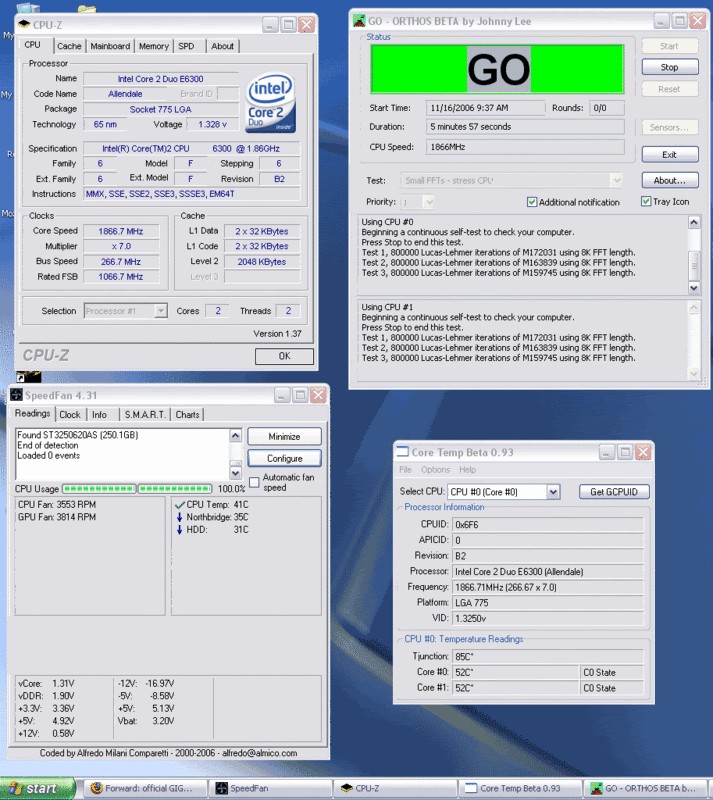Click the down arrow of the CPU #0 log scrollbar

tap(694, 288)
